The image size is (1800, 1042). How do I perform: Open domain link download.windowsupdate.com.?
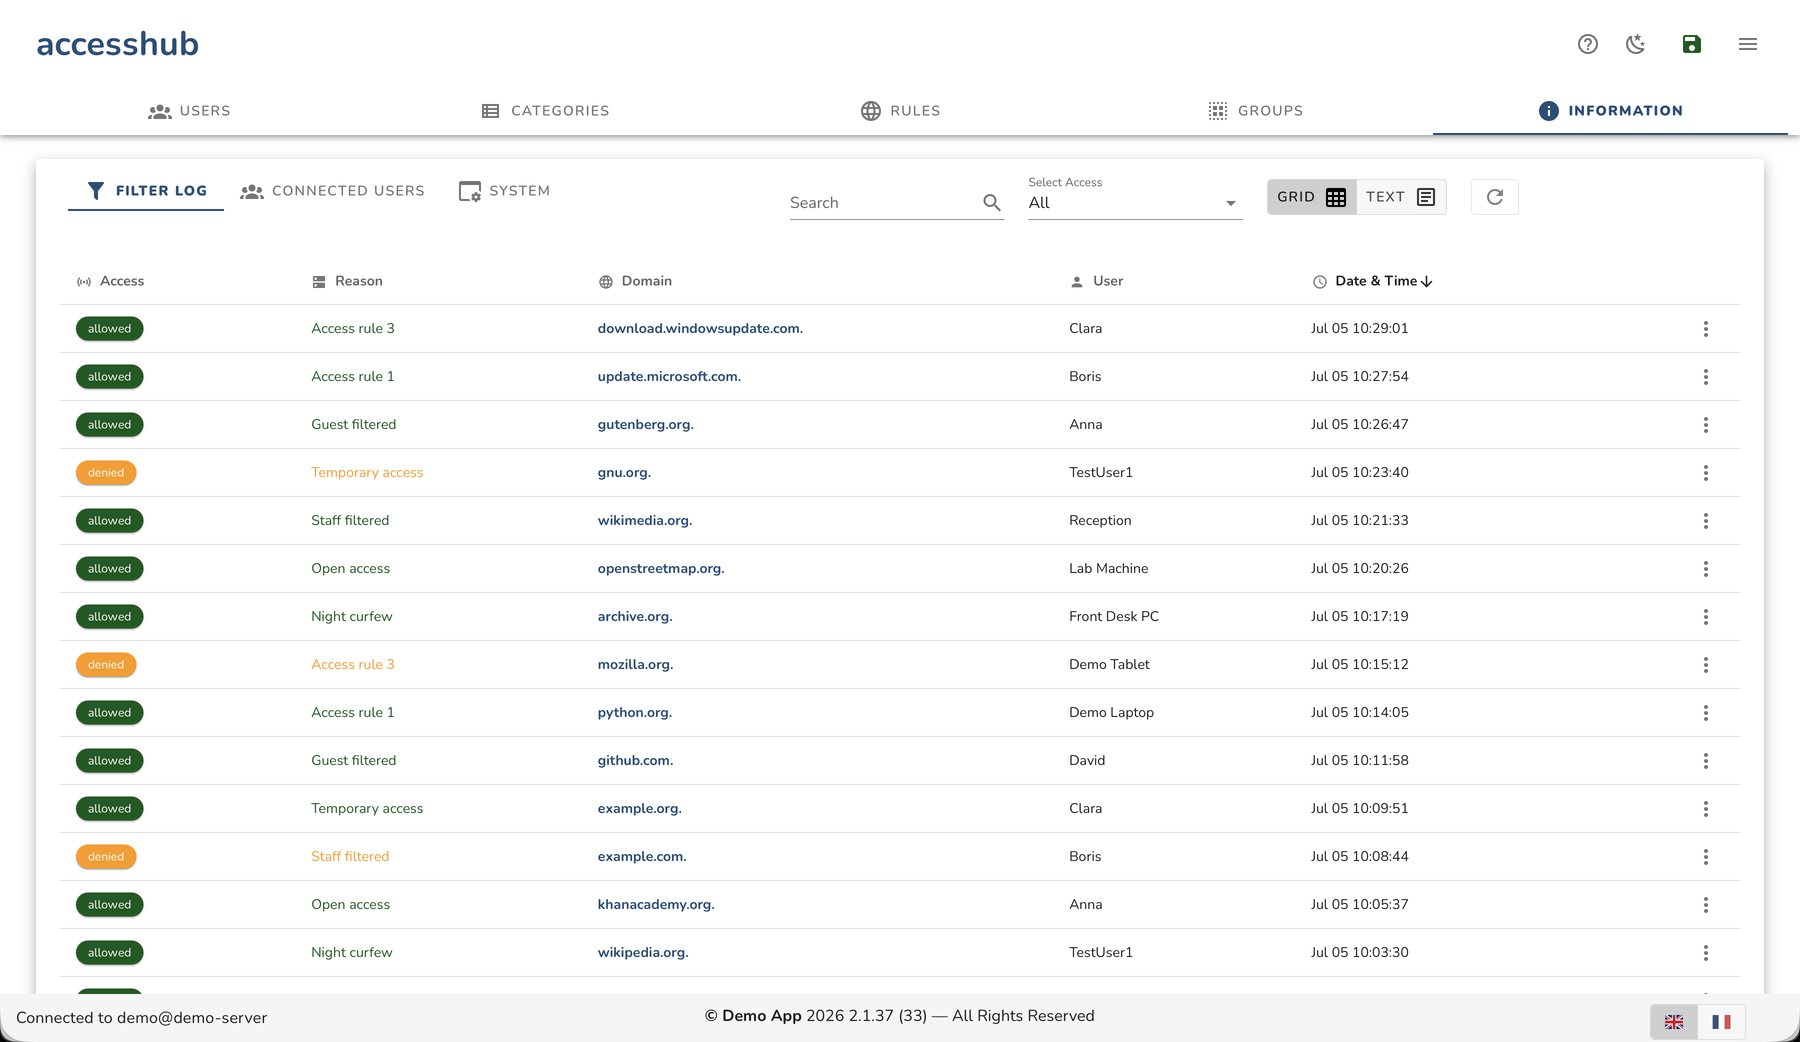click(x=700, y=328)
